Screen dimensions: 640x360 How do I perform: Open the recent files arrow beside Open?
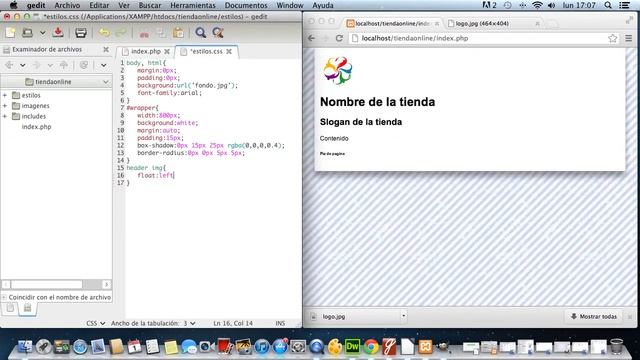42,33
